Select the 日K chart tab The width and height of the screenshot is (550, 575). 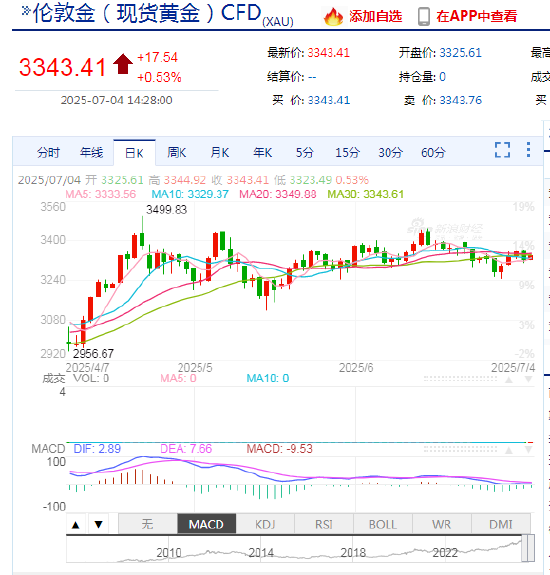pos(134,153)
